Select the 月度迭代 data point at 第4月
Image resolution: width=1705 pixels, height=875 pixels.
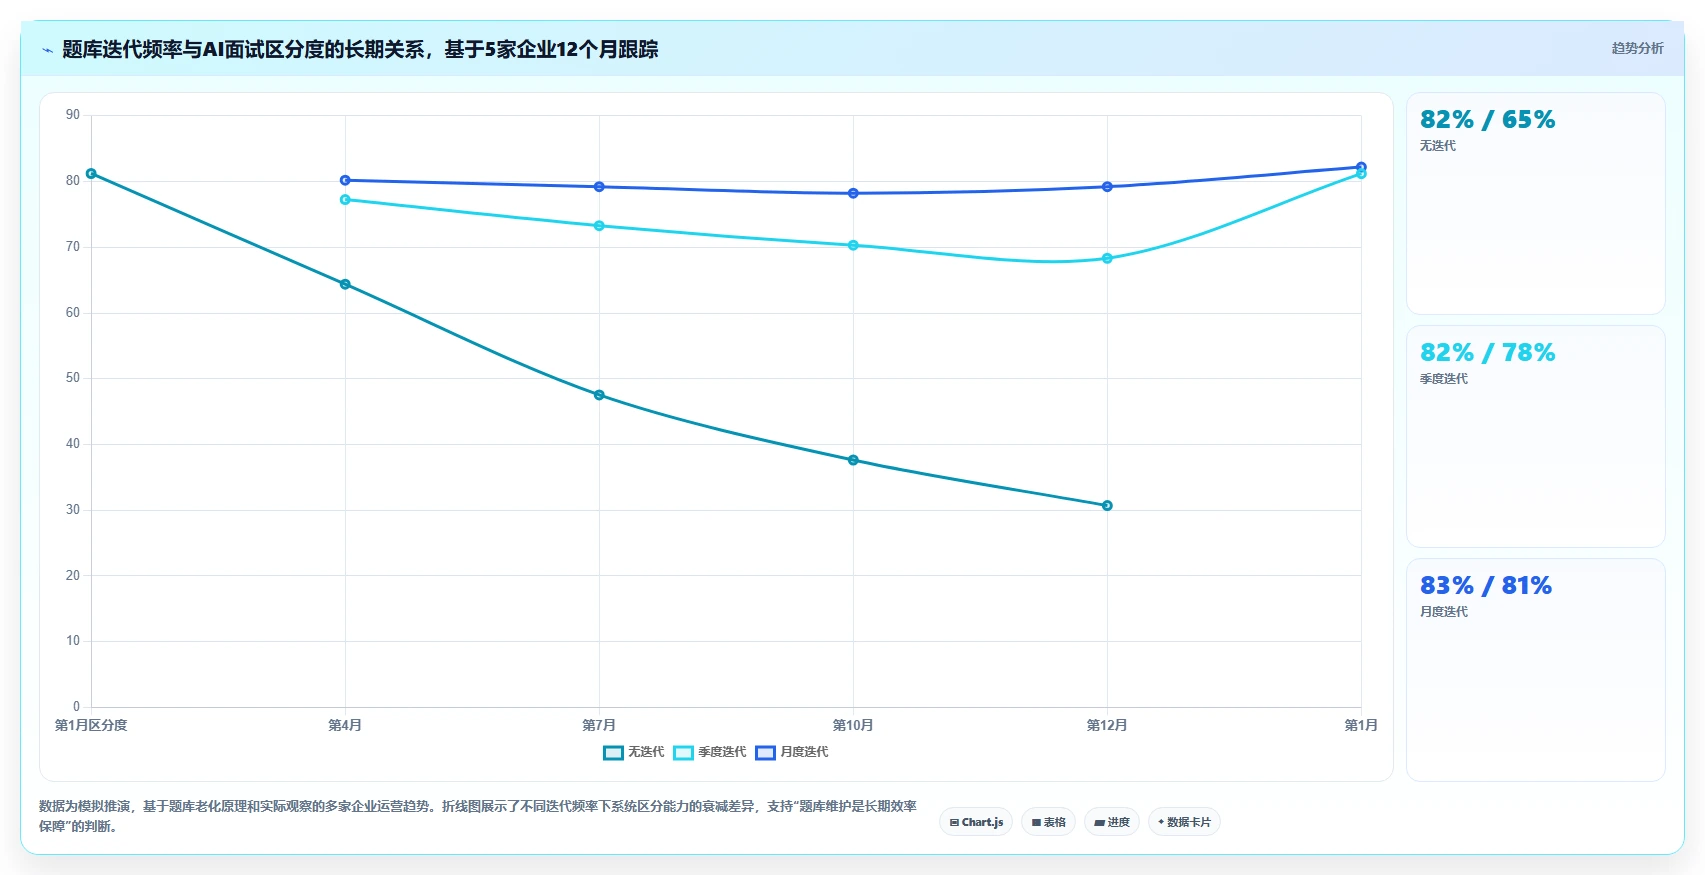point(345,180)
